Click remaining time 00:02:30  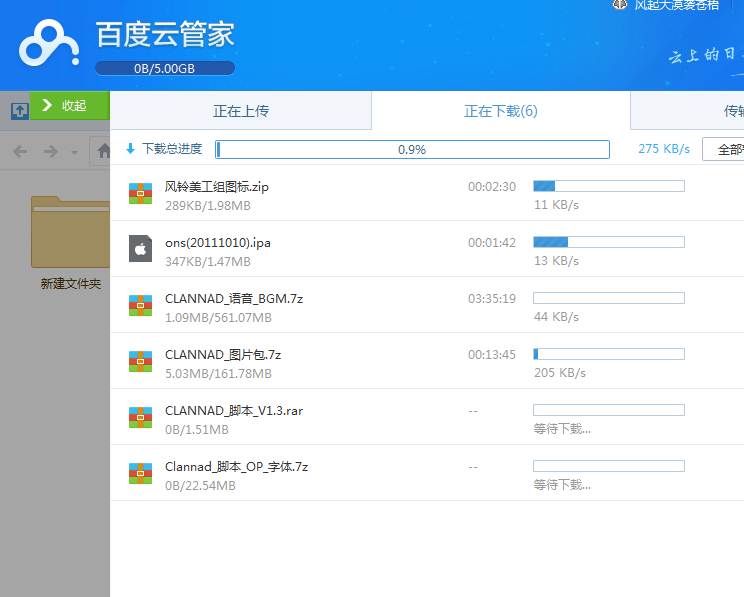[x=492, y=187]
